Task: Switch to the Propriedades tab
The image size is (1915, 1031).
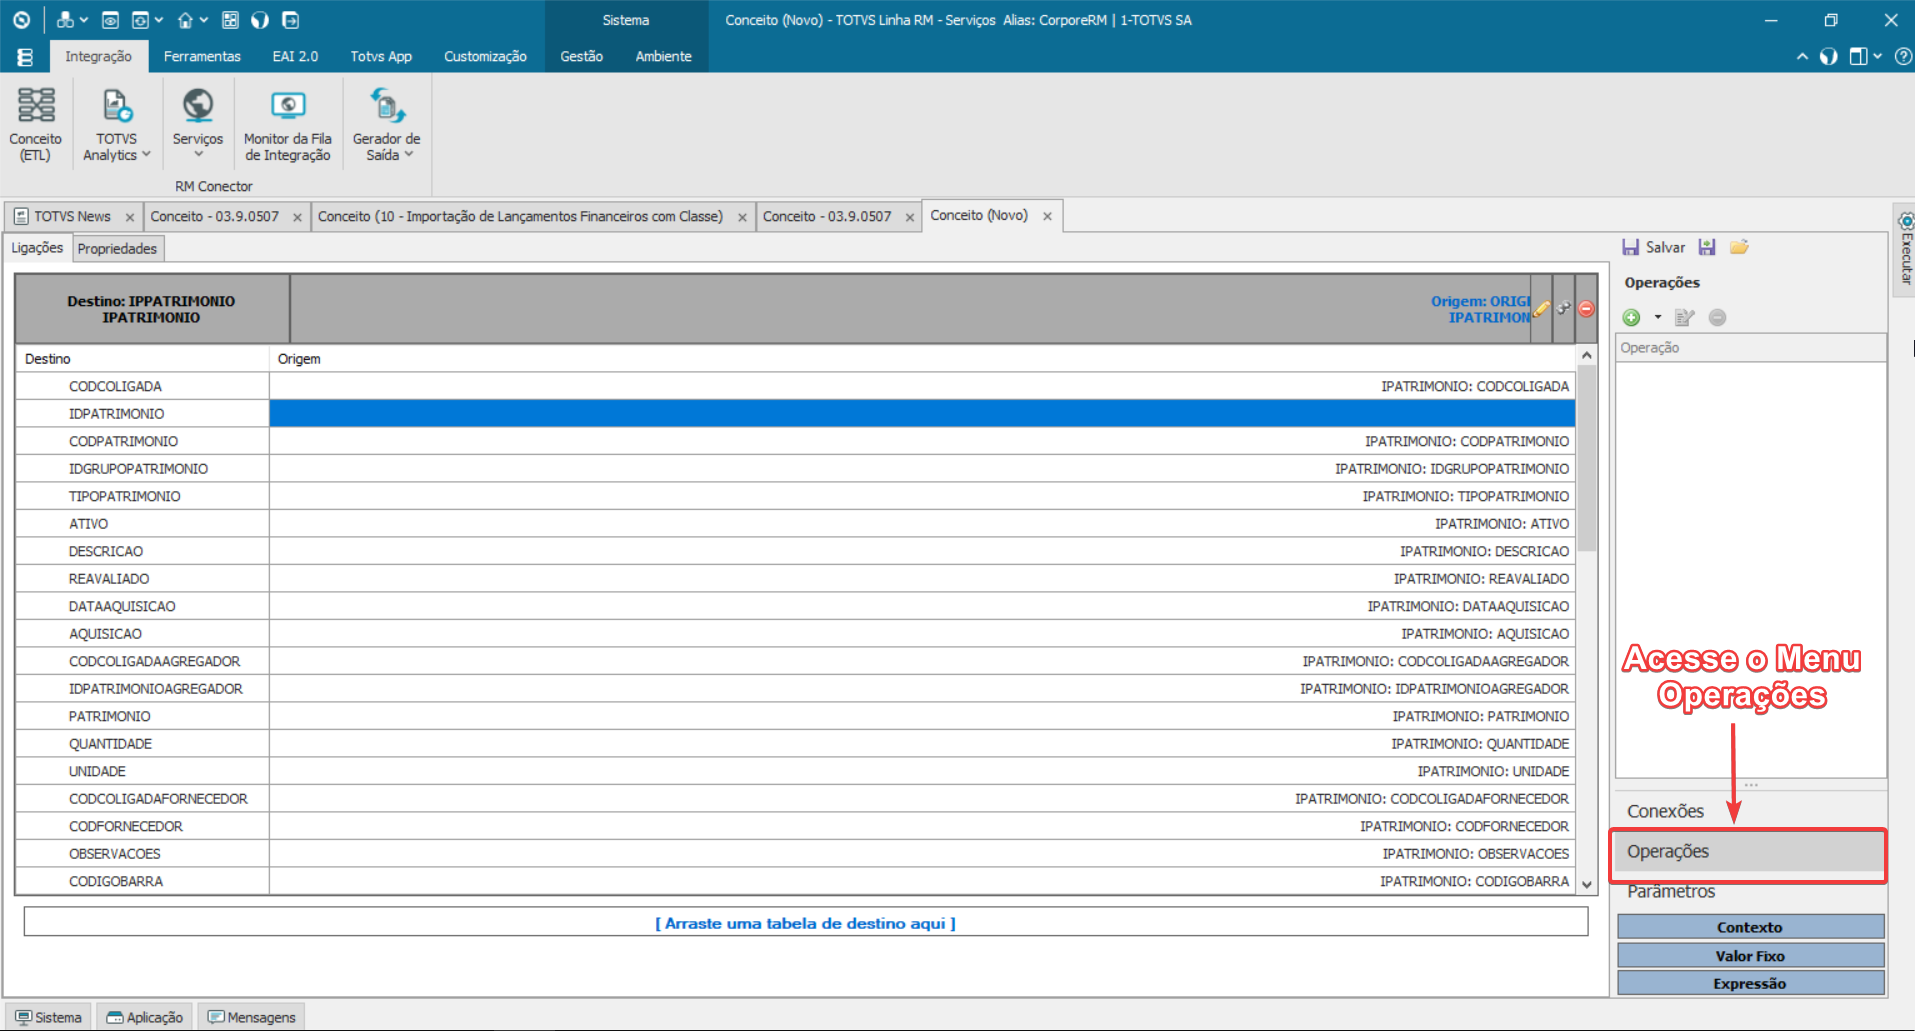Action: 117,249
